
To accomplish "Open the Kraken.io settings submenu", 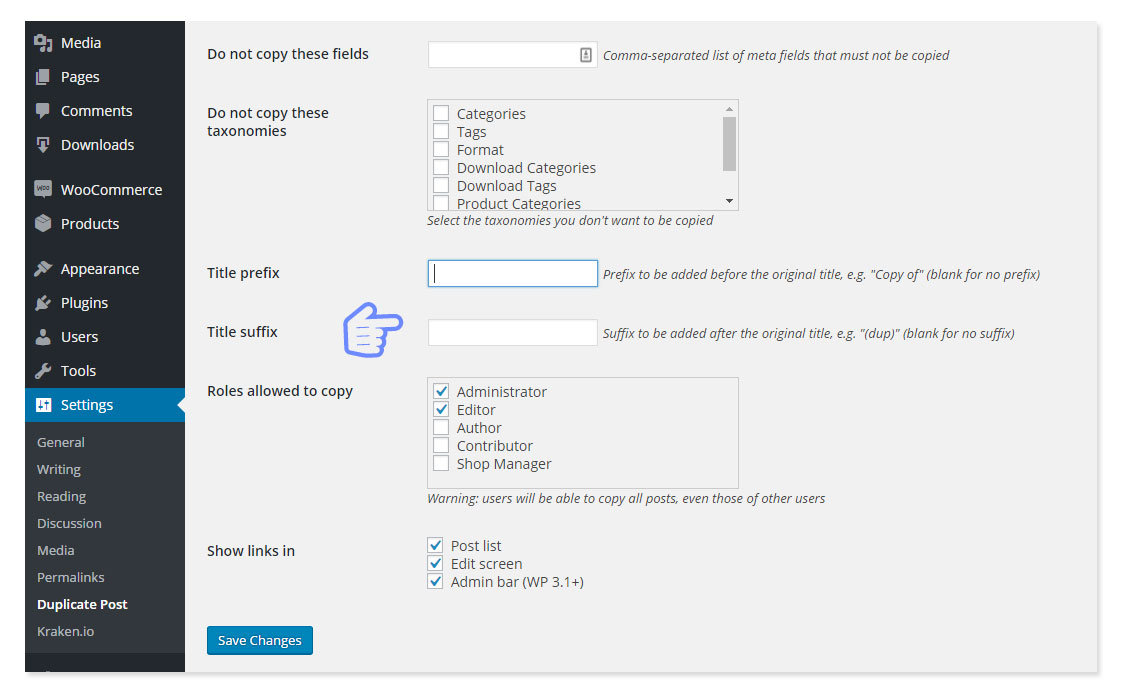I will point(66,632).
